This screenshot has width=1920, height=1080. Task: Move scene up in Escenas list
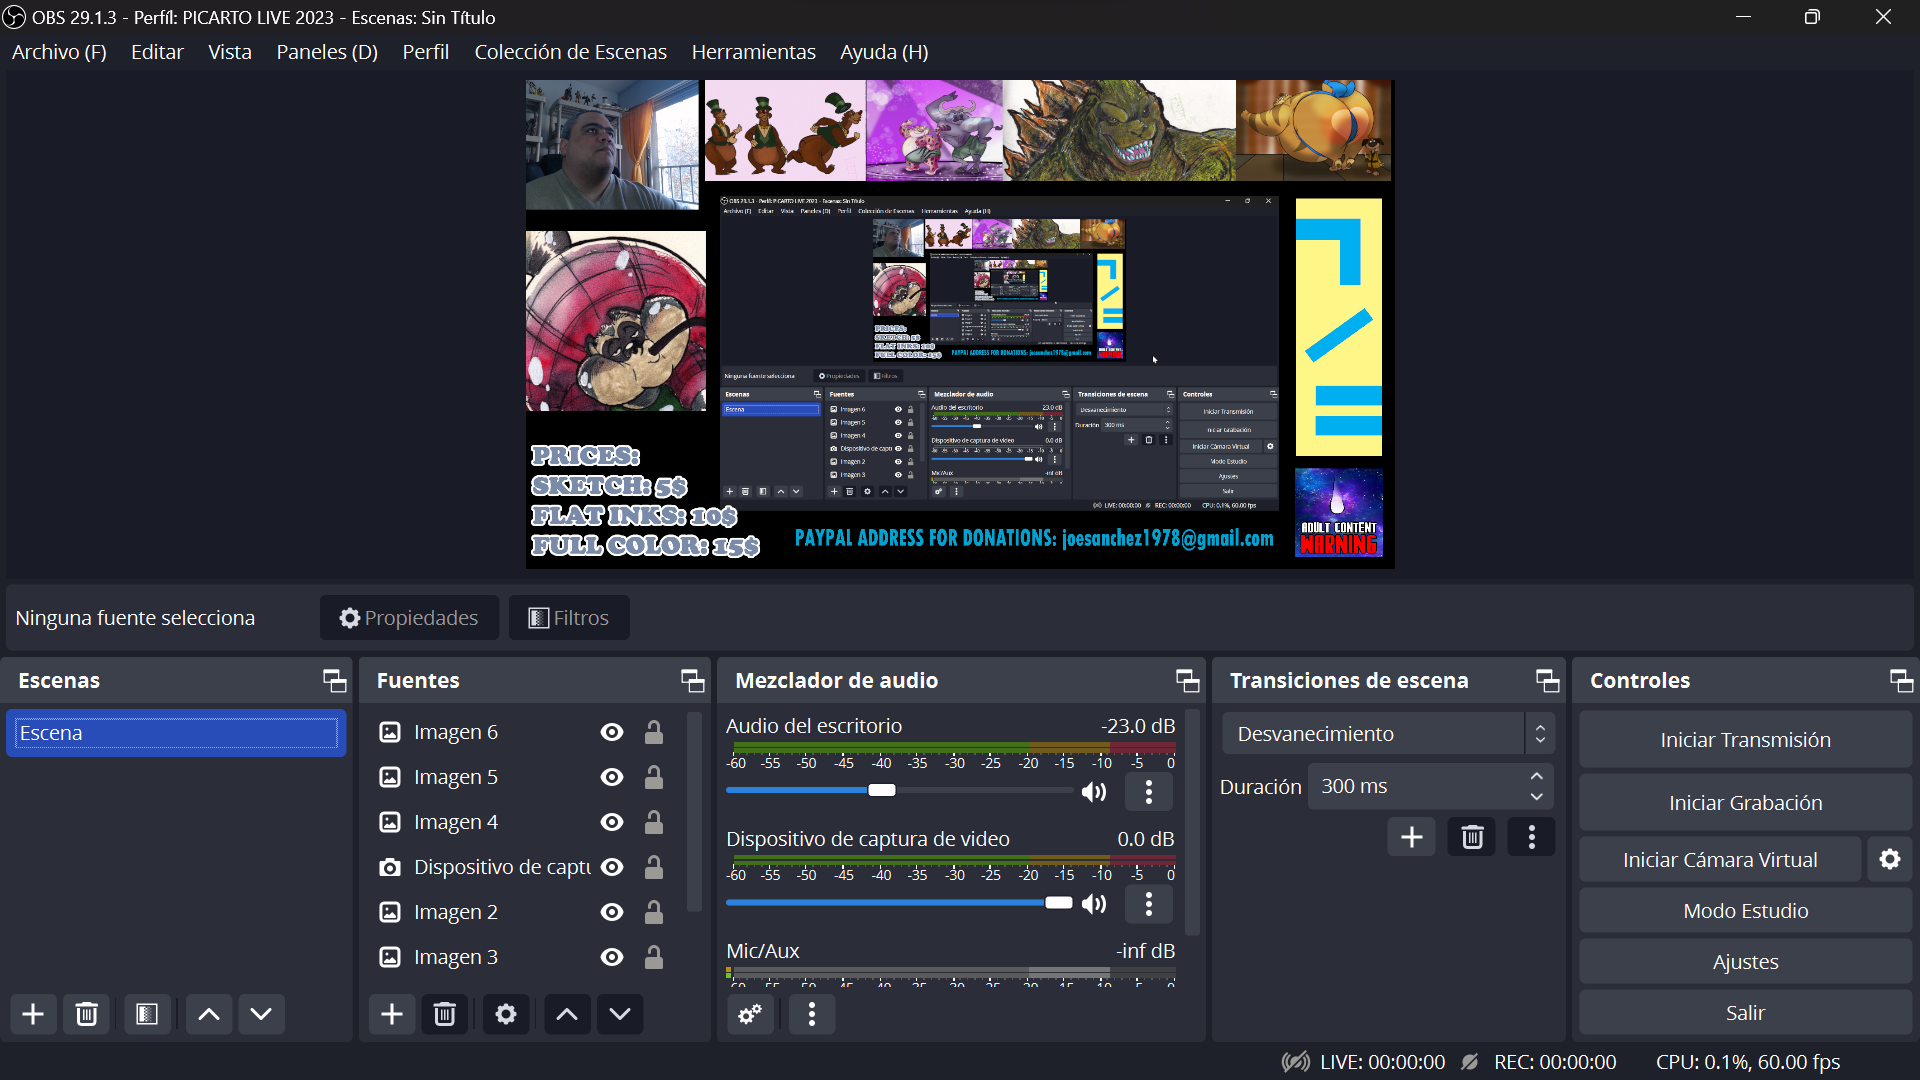click(209, 1014)
